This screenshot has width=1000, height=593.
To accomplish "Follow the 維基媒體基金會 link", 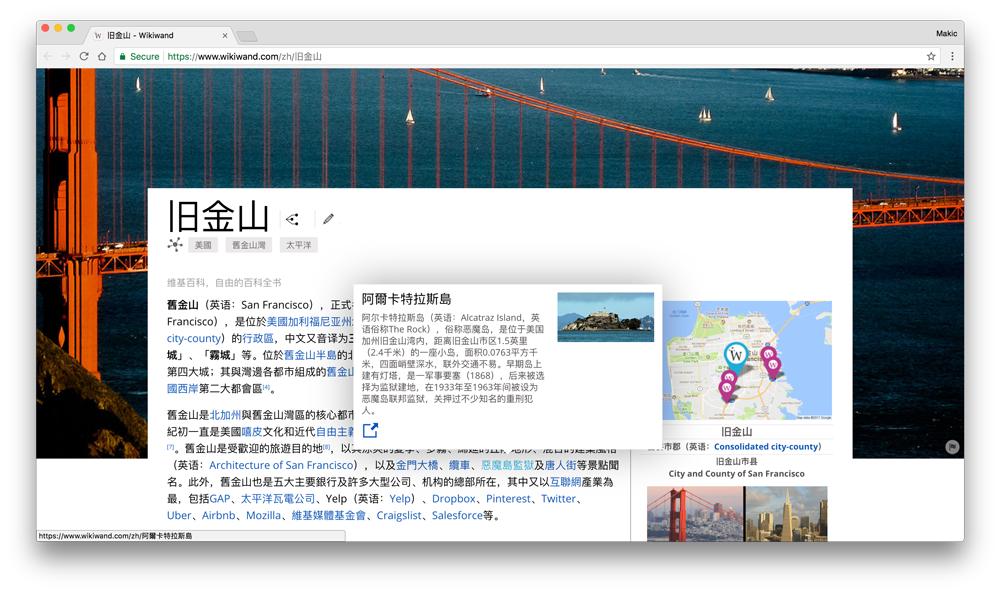I will coord(328,515).
